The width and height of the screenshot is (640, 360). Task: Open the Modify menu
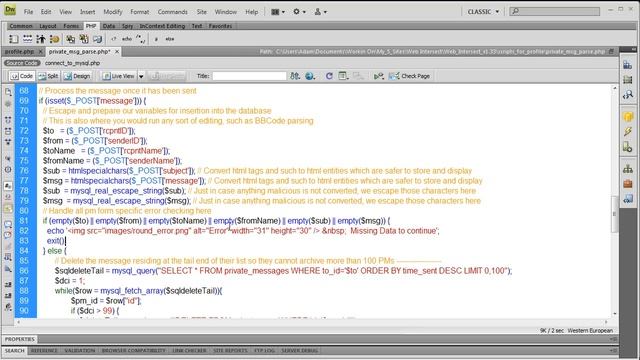tap(113, 12)
